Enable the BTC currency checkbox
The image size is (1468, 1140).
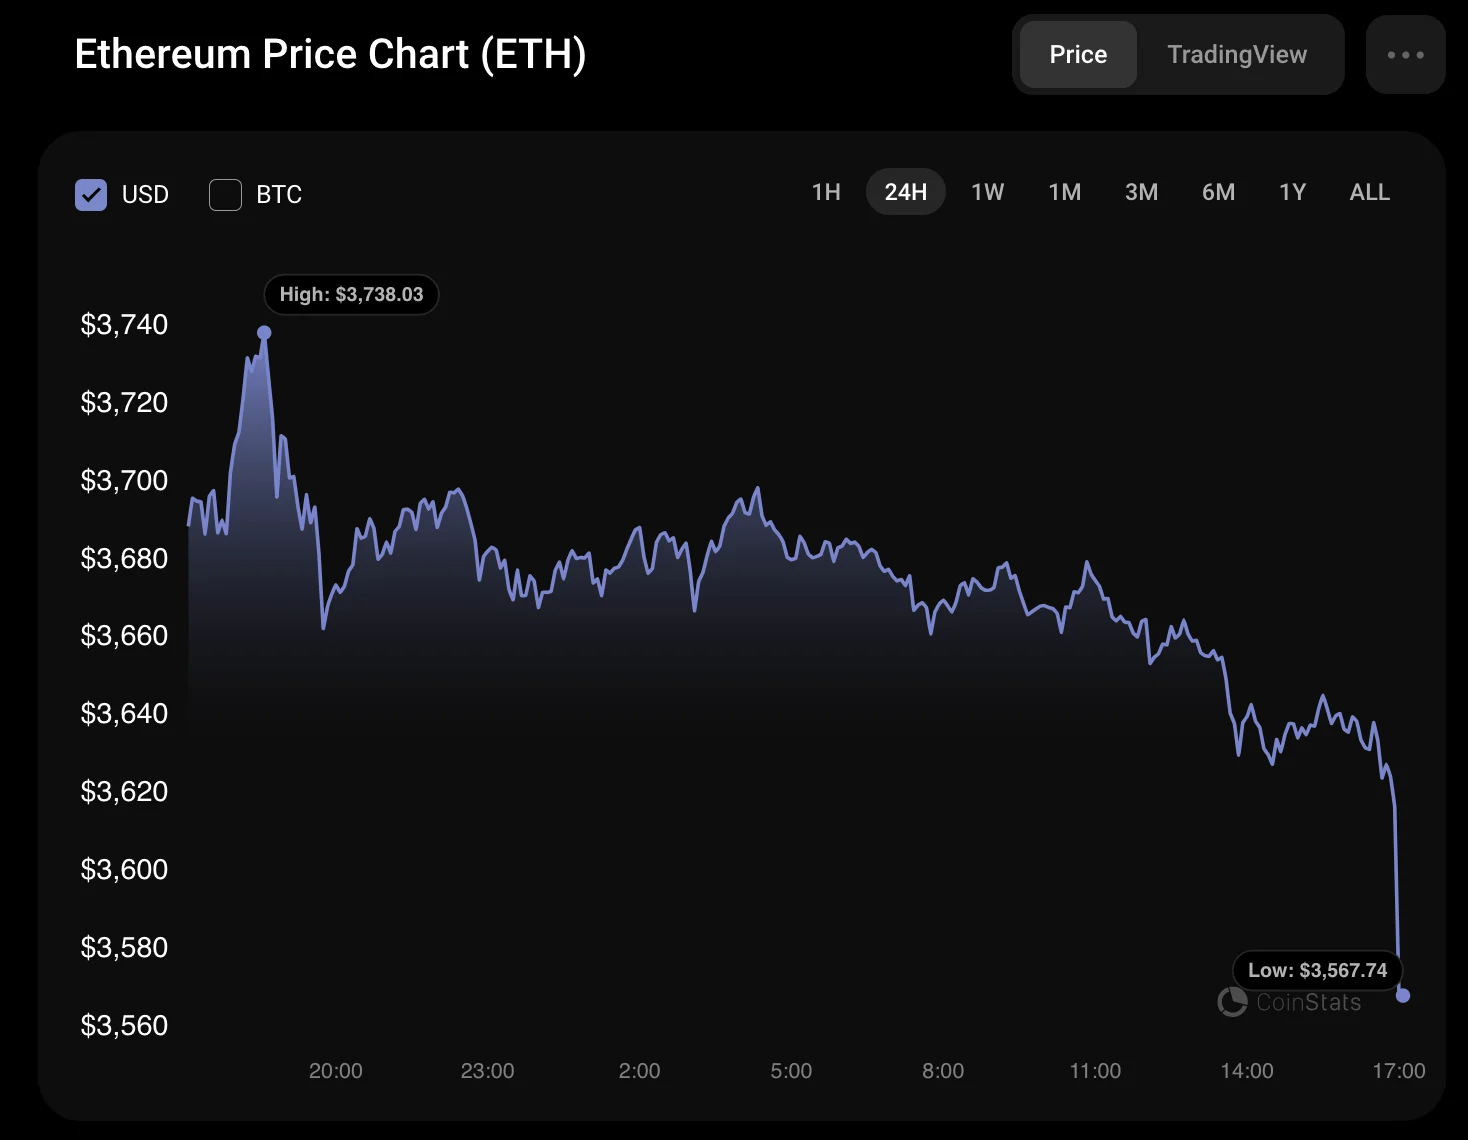coord(225,195)
